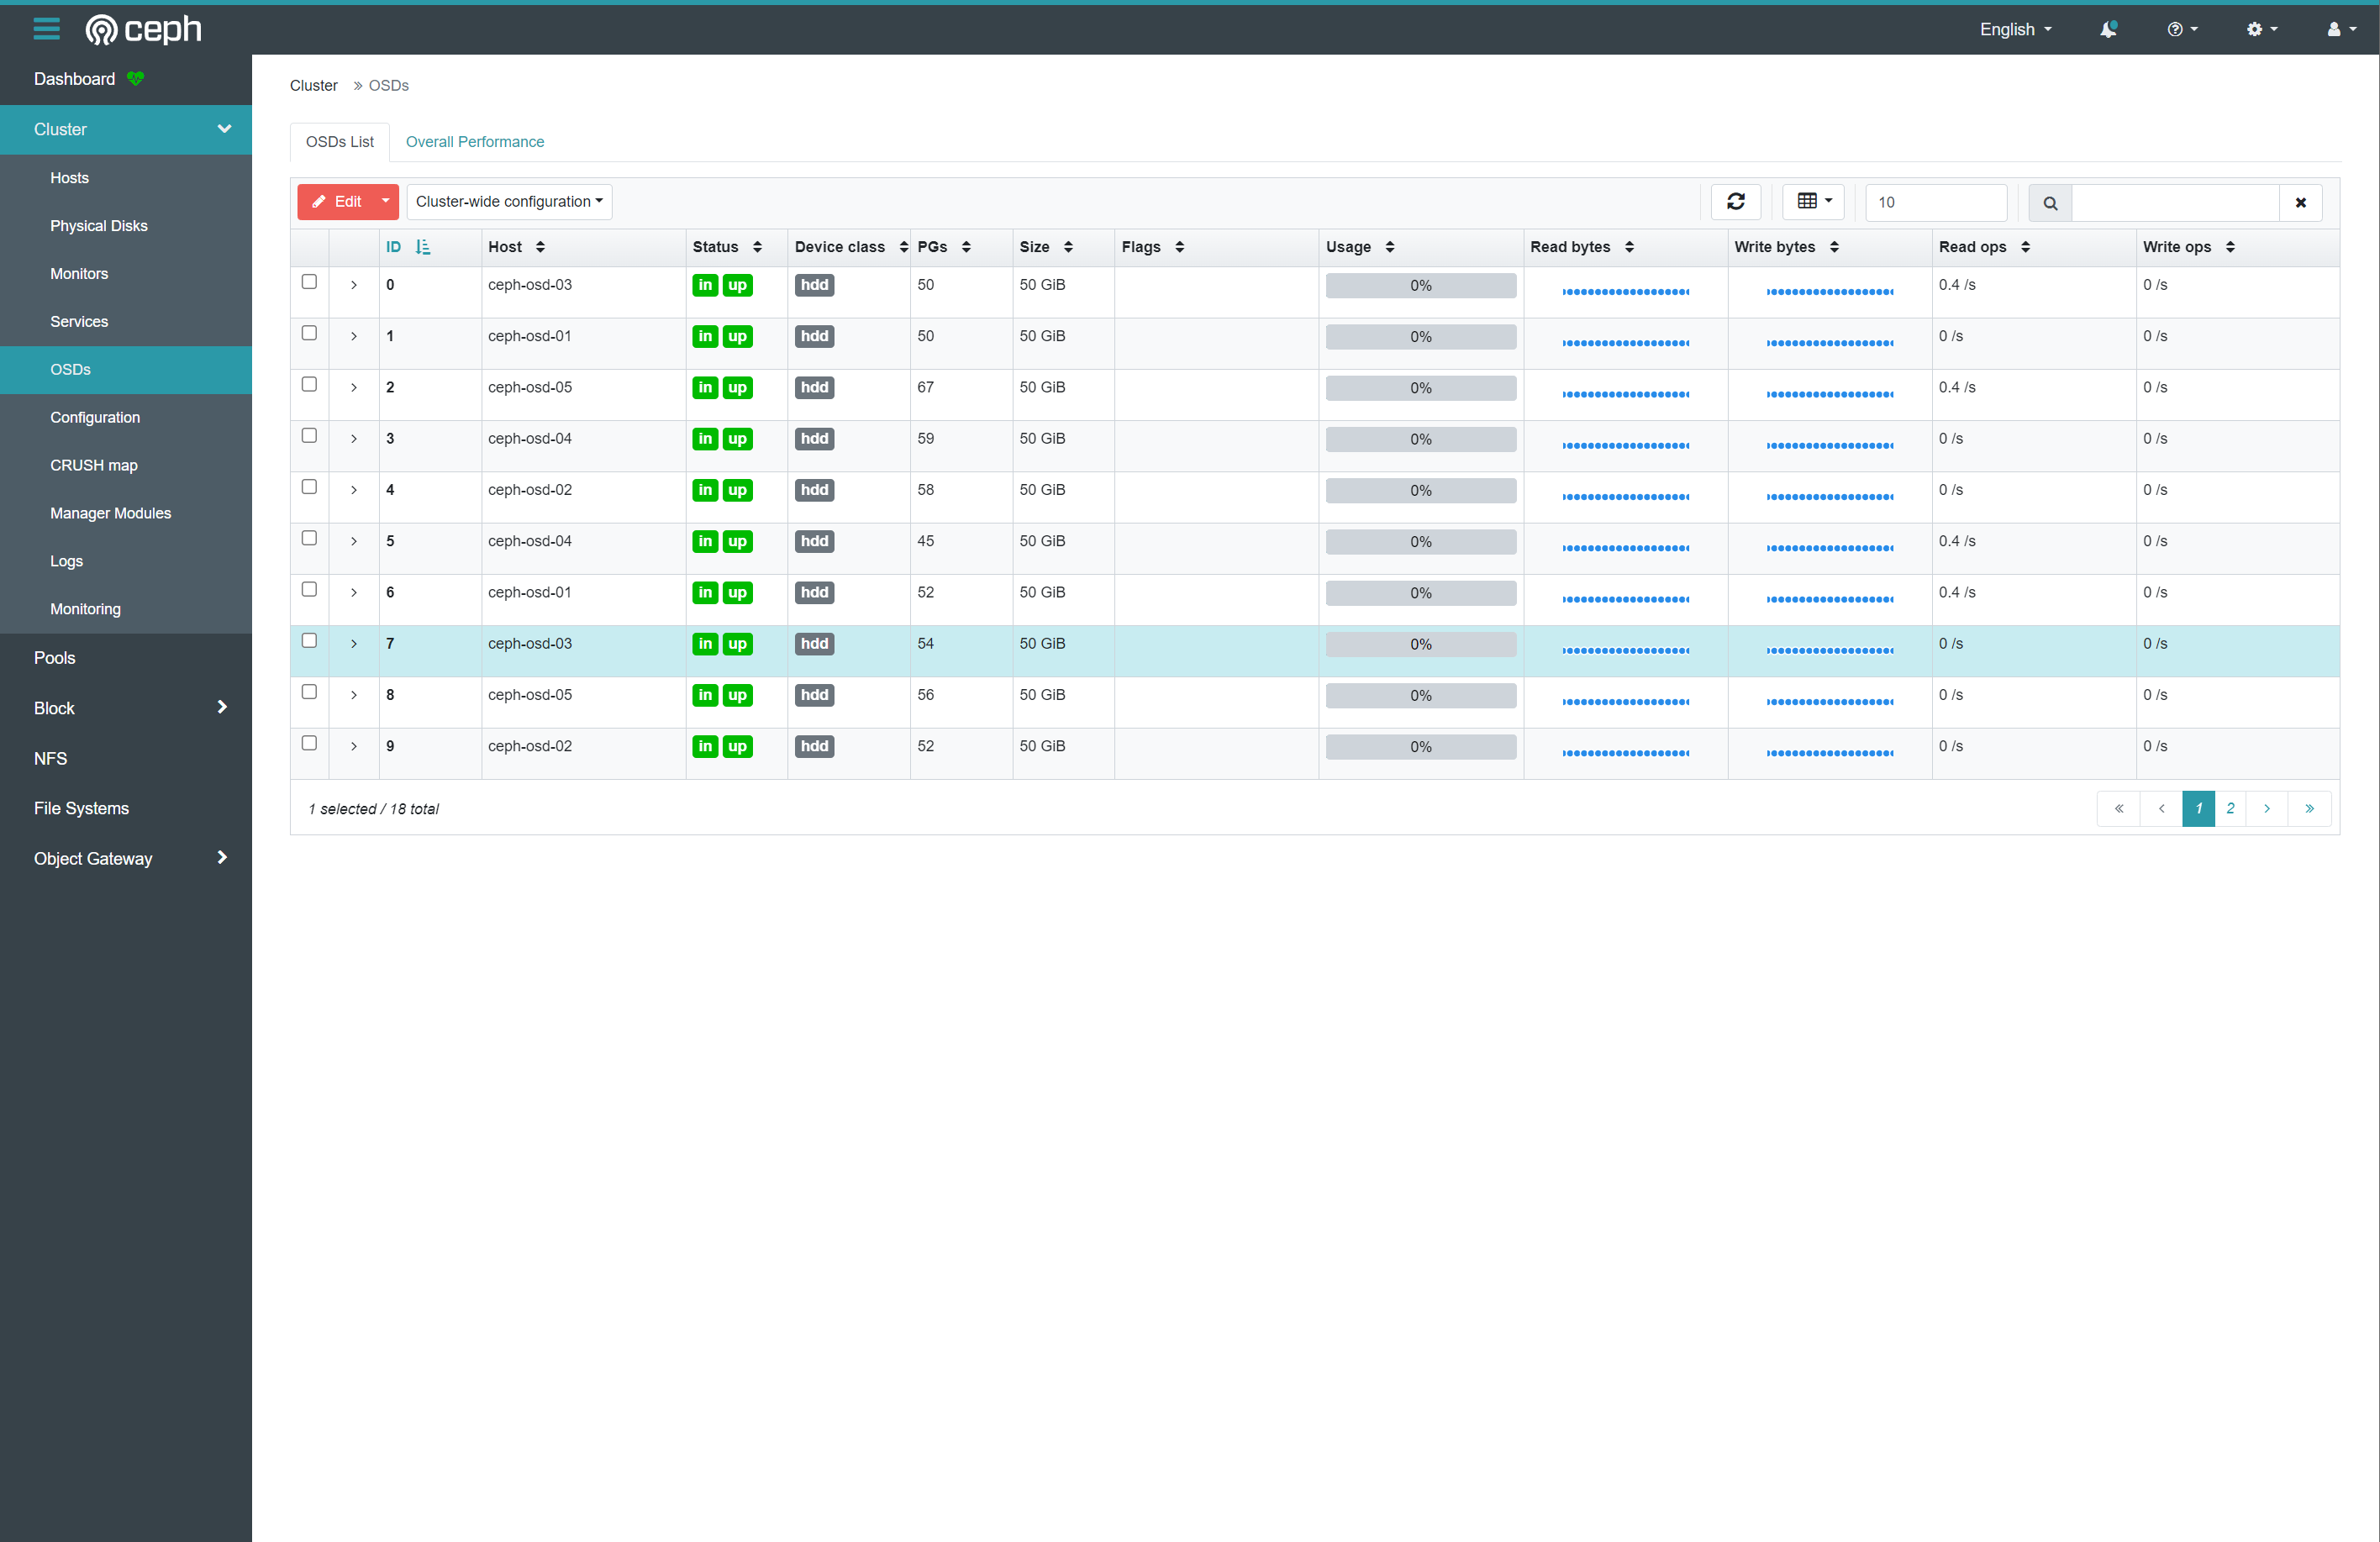2380x1542 pixels.
Task: Open the table columns toggle icon
Action: tap(1813, 202)
